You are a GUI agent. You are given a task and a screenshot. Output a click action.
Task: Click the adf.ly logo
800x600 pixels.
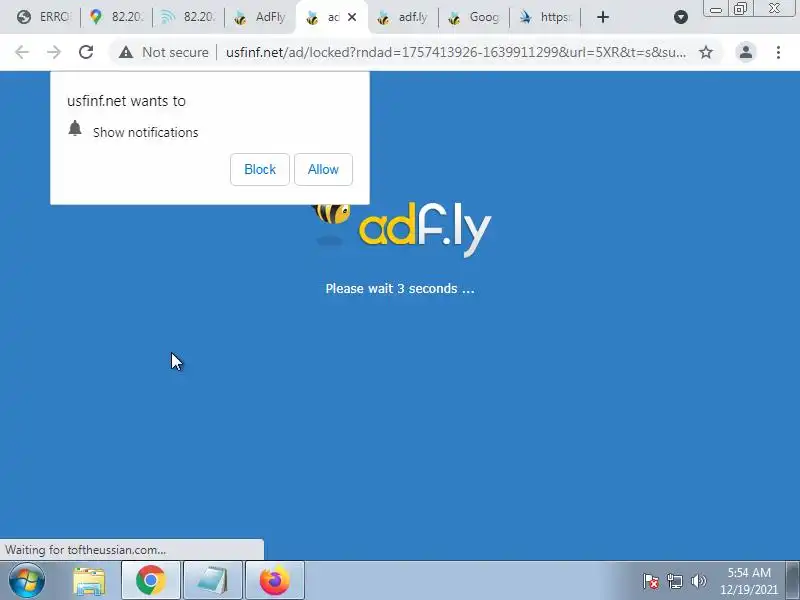tap(402, 230)
